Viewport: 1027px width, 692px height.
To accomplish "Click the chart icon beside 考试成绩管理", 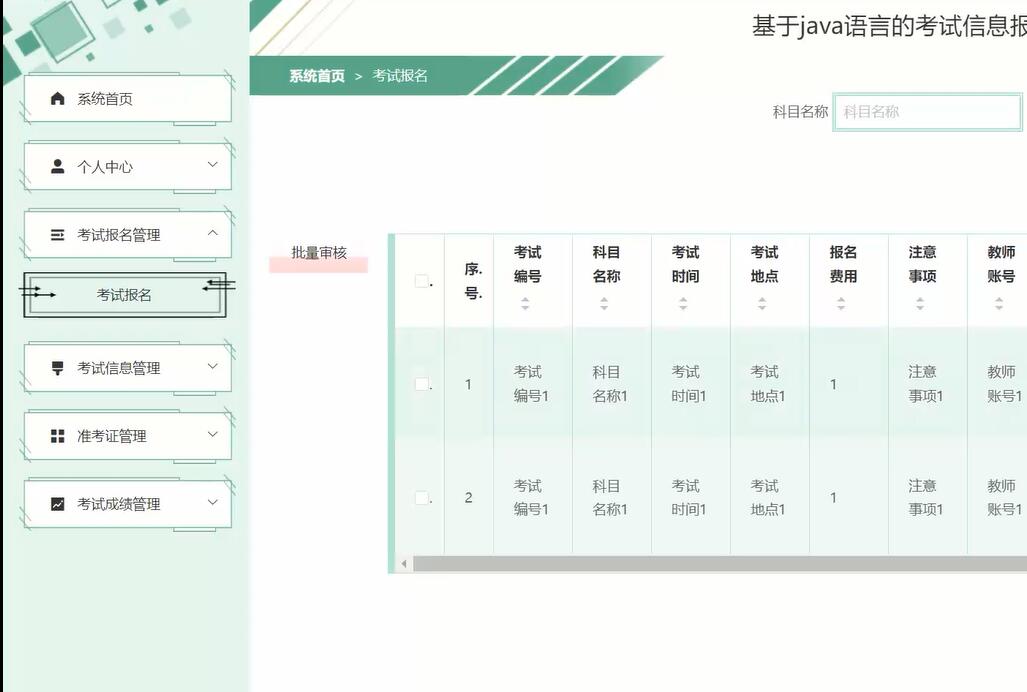I will pyautogui.click(x=58, y=504).
